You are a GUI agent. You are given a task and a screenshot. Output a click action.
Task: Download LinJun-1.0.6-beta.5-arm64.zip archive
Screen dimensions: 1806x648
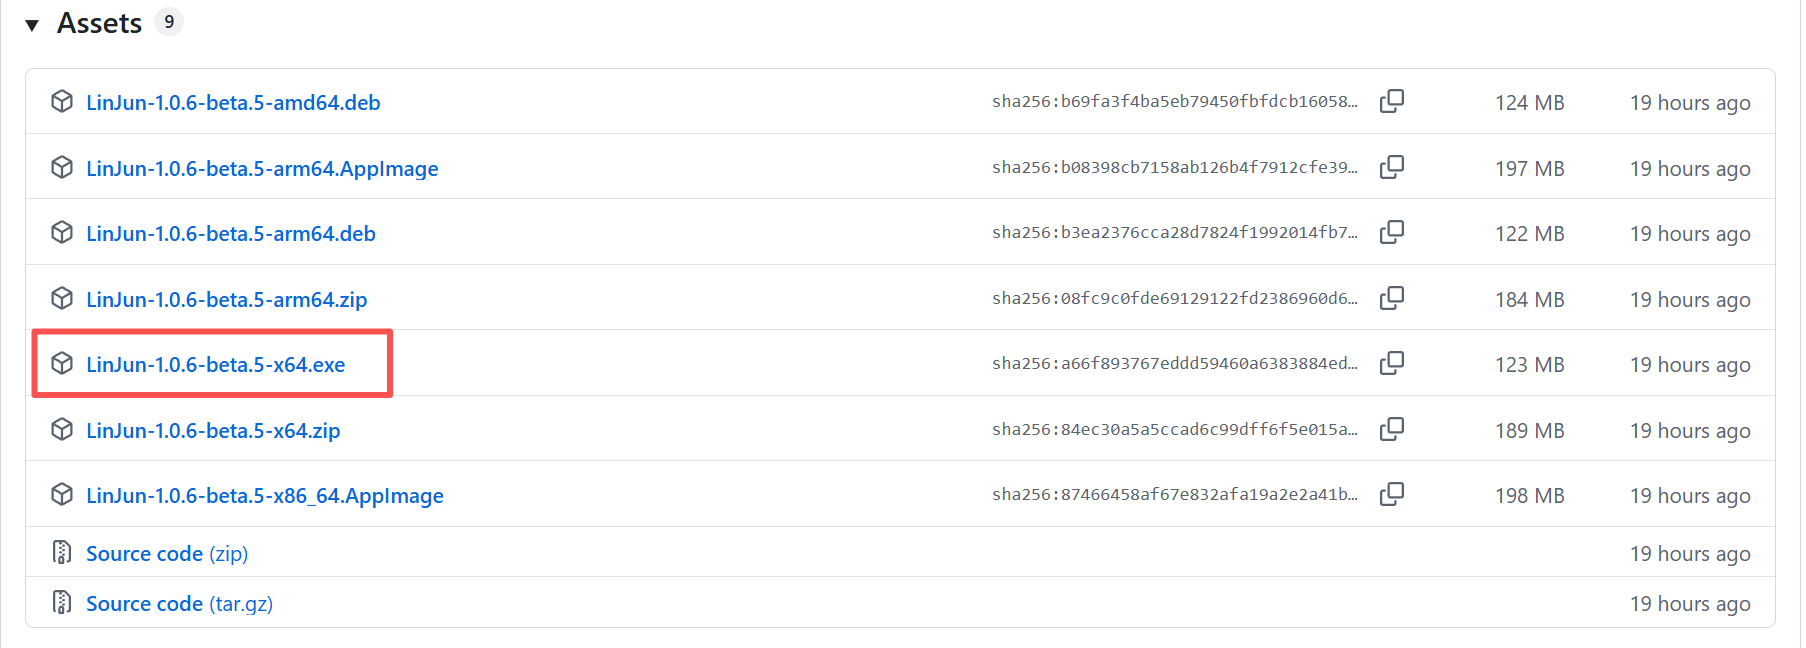click(x=226, y=300)
